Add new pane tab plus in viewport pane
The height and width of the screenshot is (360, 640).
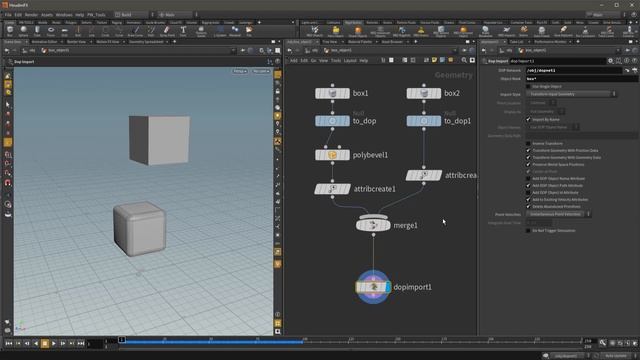(174, 42)
